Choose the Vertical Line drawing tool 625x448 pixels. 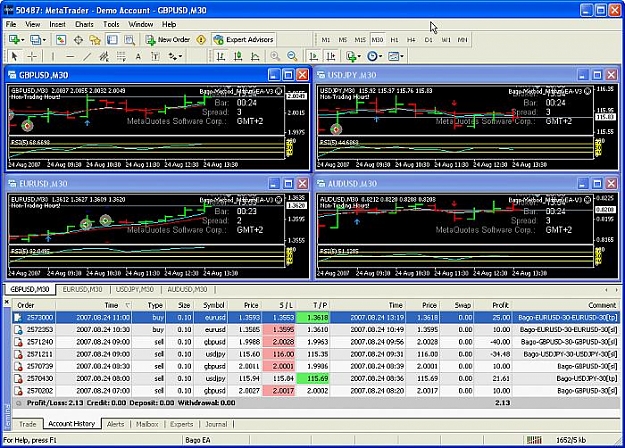[52, 56]
